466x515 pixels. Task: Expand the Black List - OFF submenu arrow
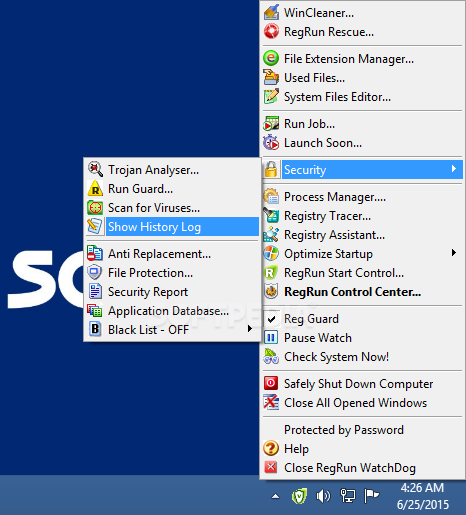point(250,329)
